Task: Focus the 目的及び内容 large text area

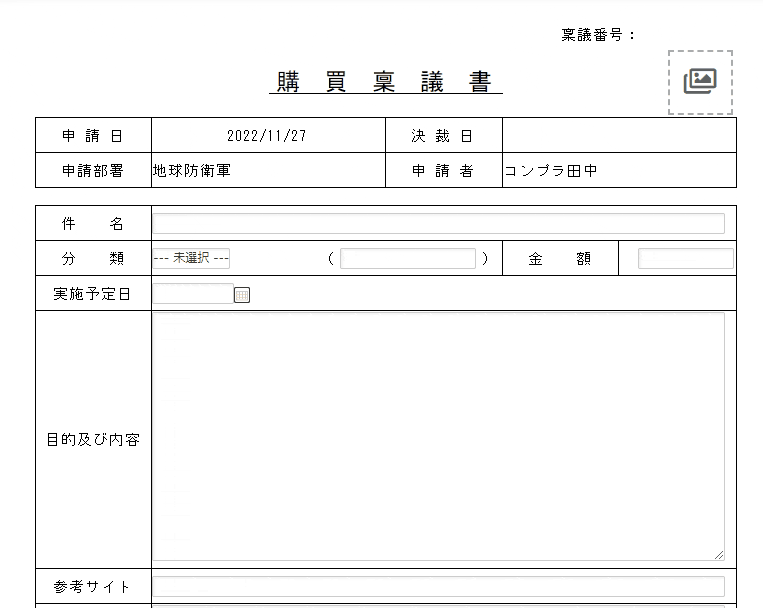Action: [438, 437]
